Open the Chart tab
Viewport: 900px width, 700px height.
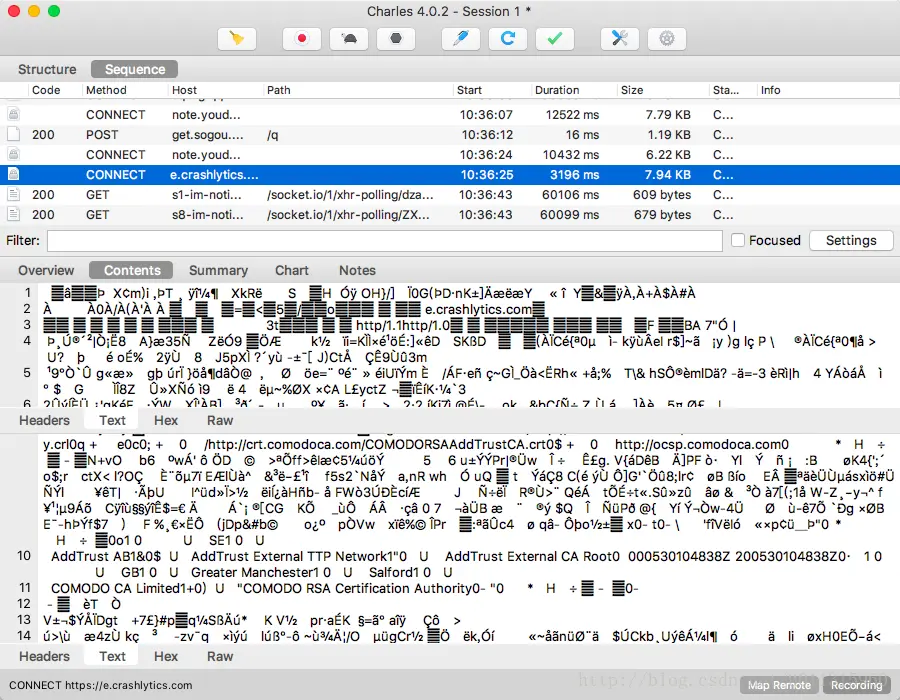tap(292, 270)
